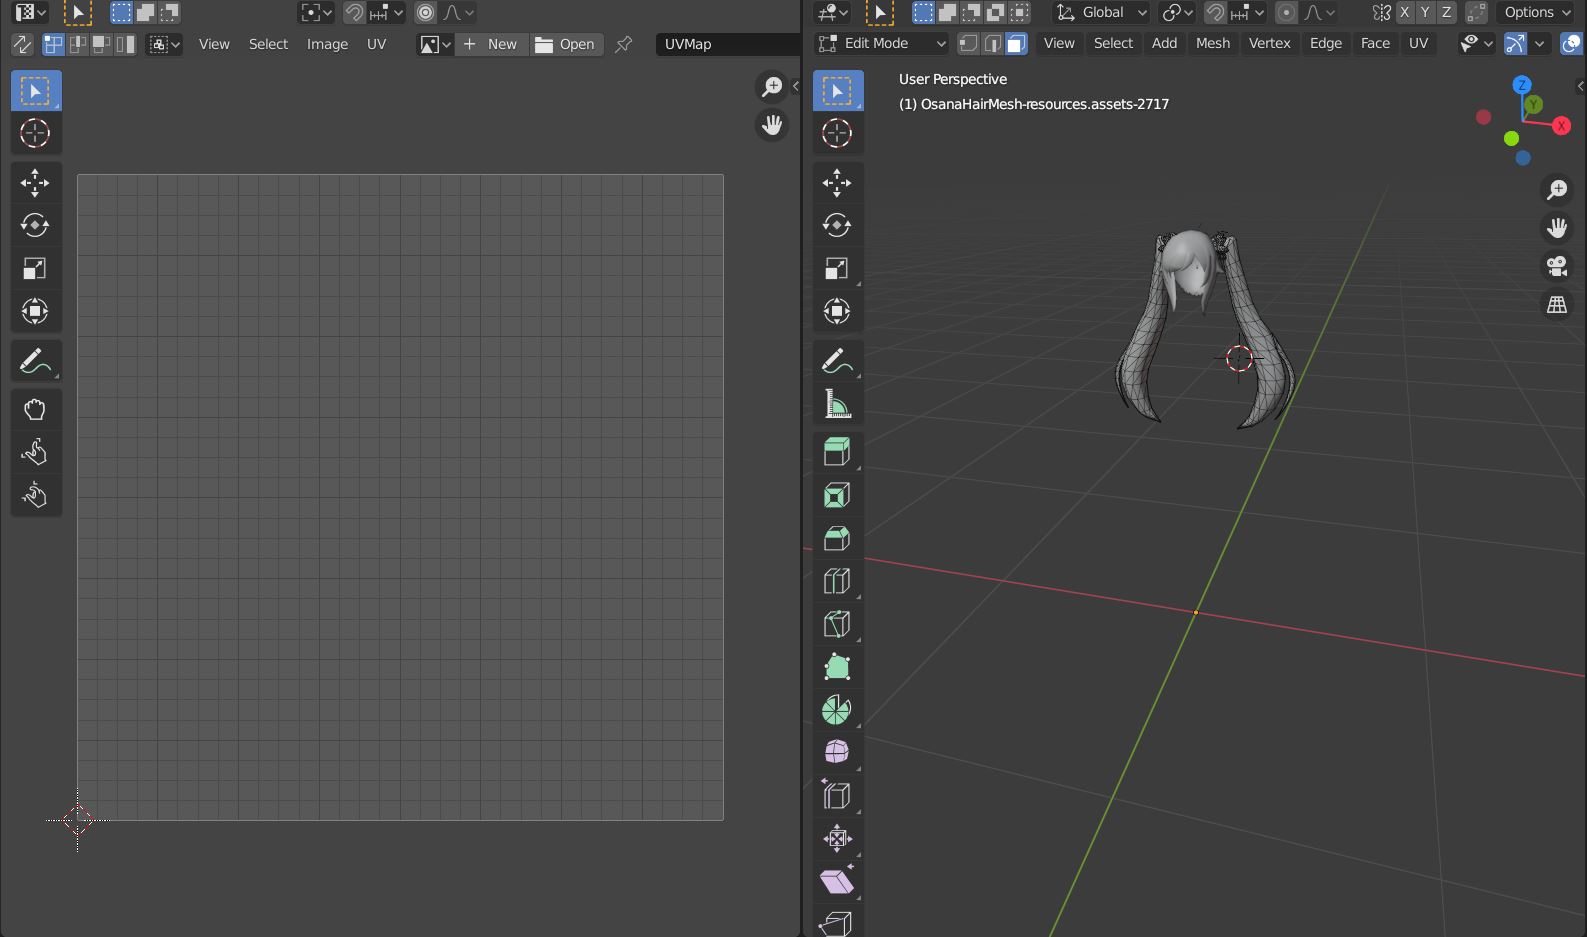Switch to camera view in the viewport
This screenshot has width=1587, height=937.
1556,265
